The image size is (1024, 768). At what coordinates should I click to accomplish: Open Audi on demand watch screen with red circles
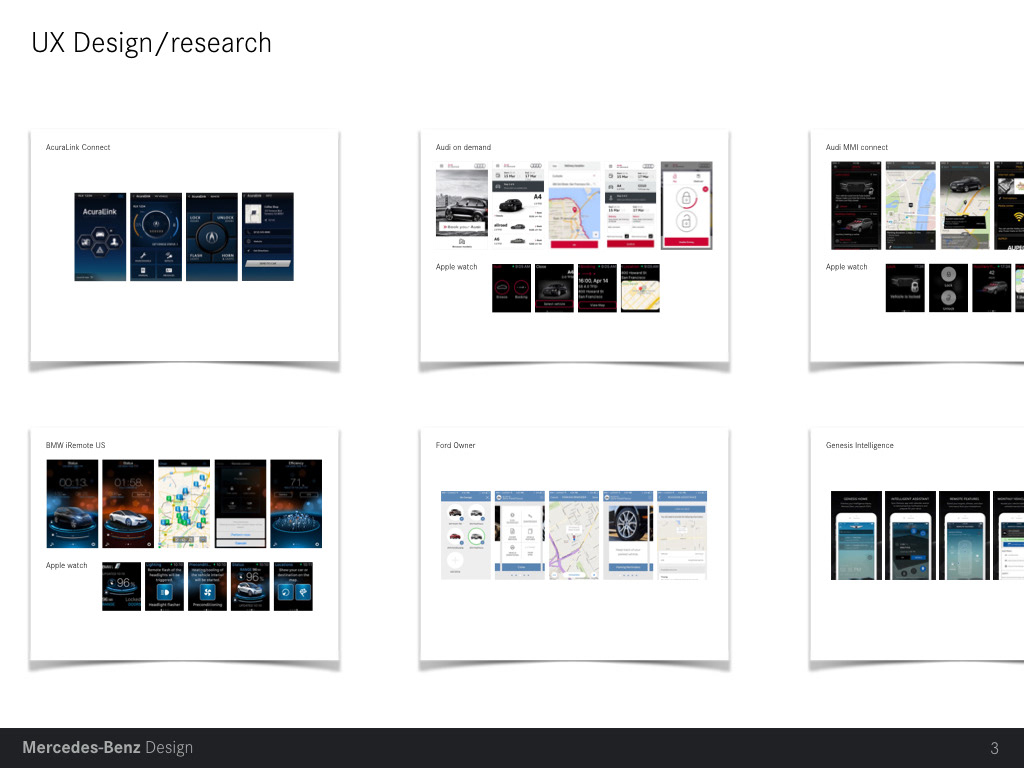[511, 288]
